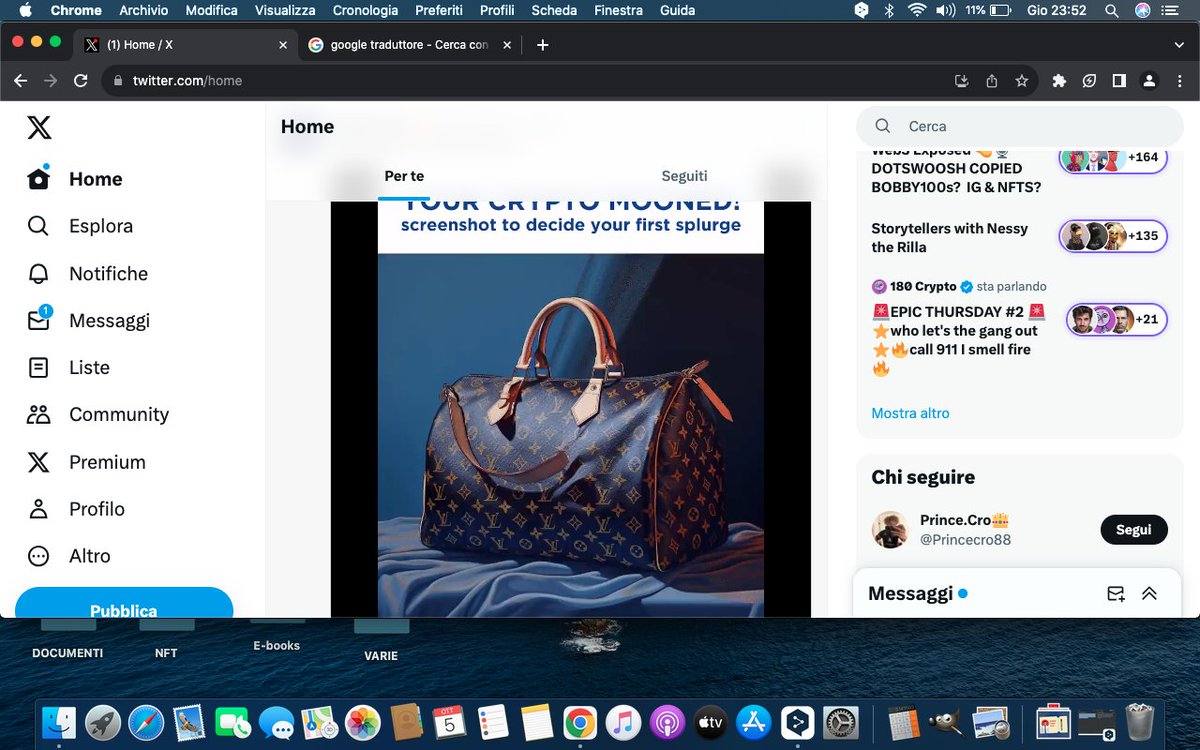Open the Profilo person icon
This screenshot has height=750, width=1200.
pos(38,509)
